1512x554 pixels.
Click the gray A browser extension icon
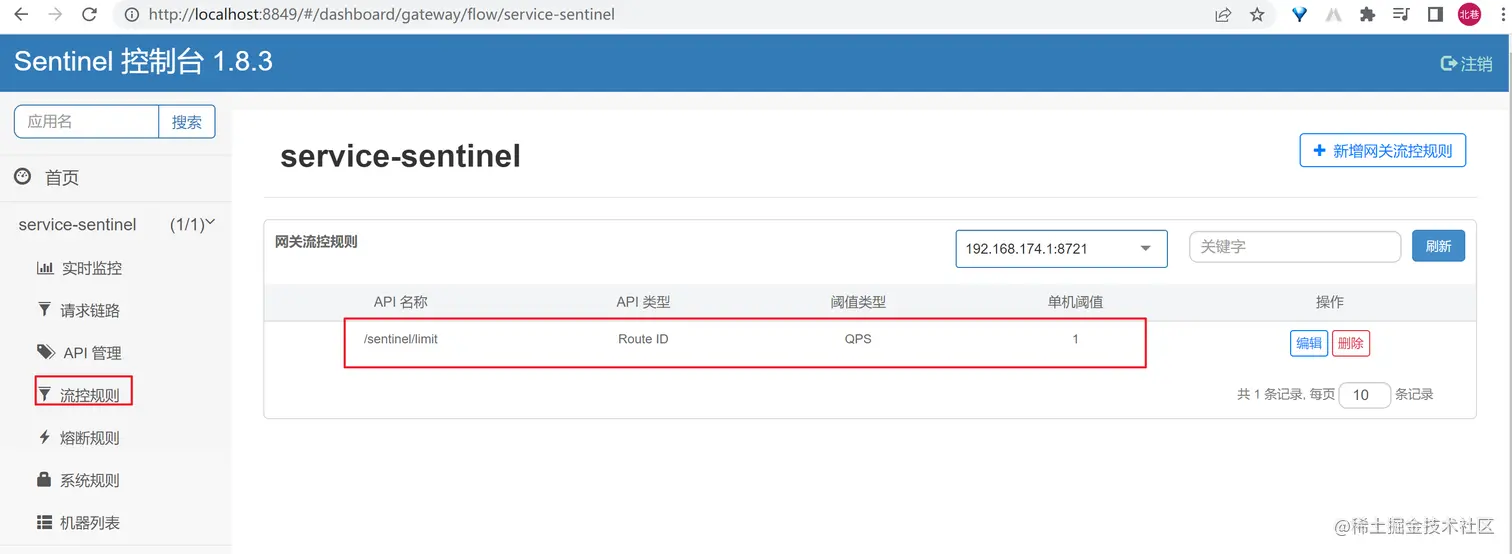pos(1333,15)
